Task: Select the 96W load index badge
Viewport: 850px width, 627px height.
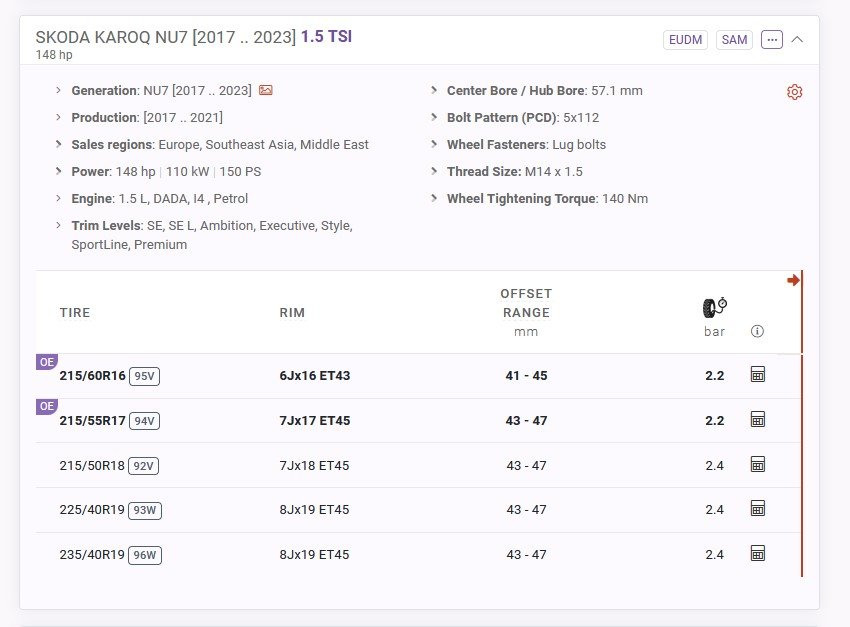Action: 145,555
